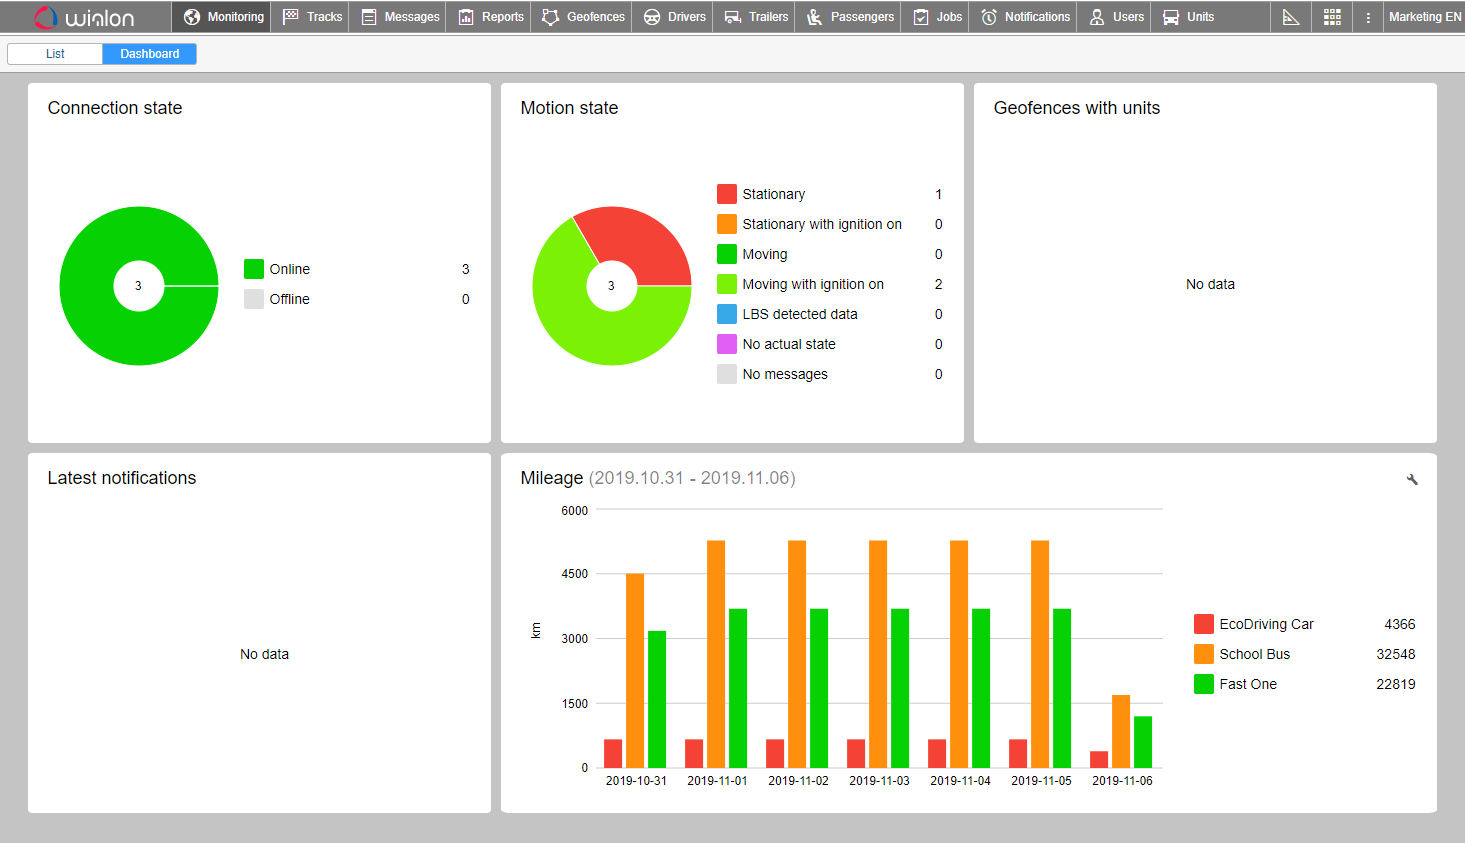Open the three-dot more options menu

[x=1368, y=17]
